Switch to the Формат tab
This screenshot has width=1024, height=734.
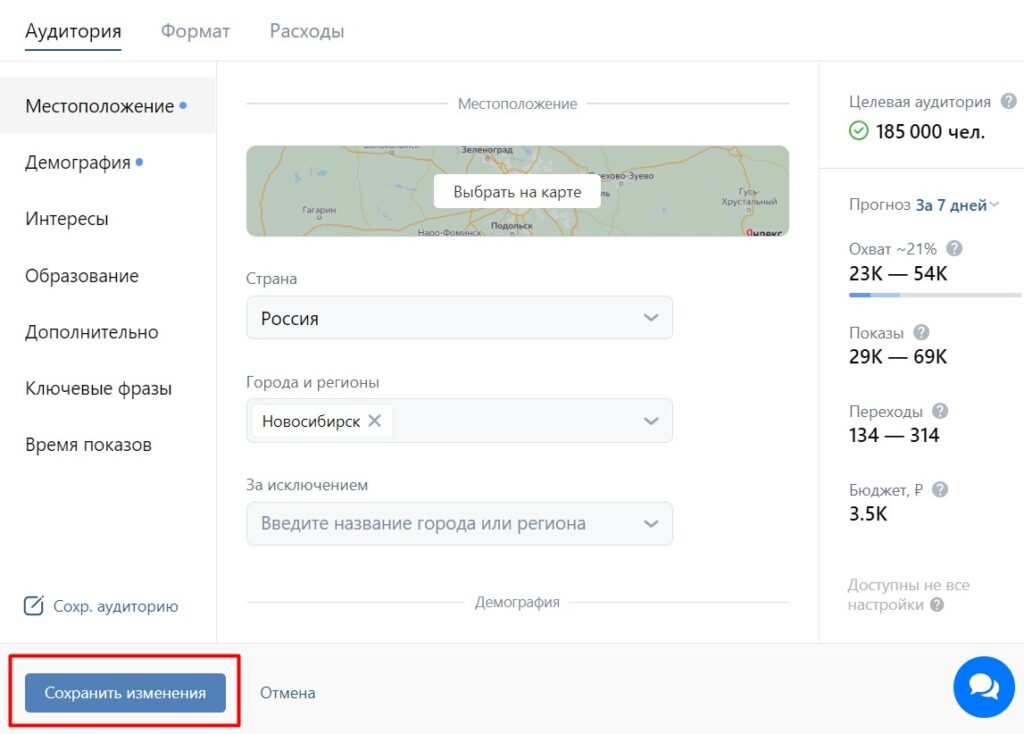tap(195, 31)
